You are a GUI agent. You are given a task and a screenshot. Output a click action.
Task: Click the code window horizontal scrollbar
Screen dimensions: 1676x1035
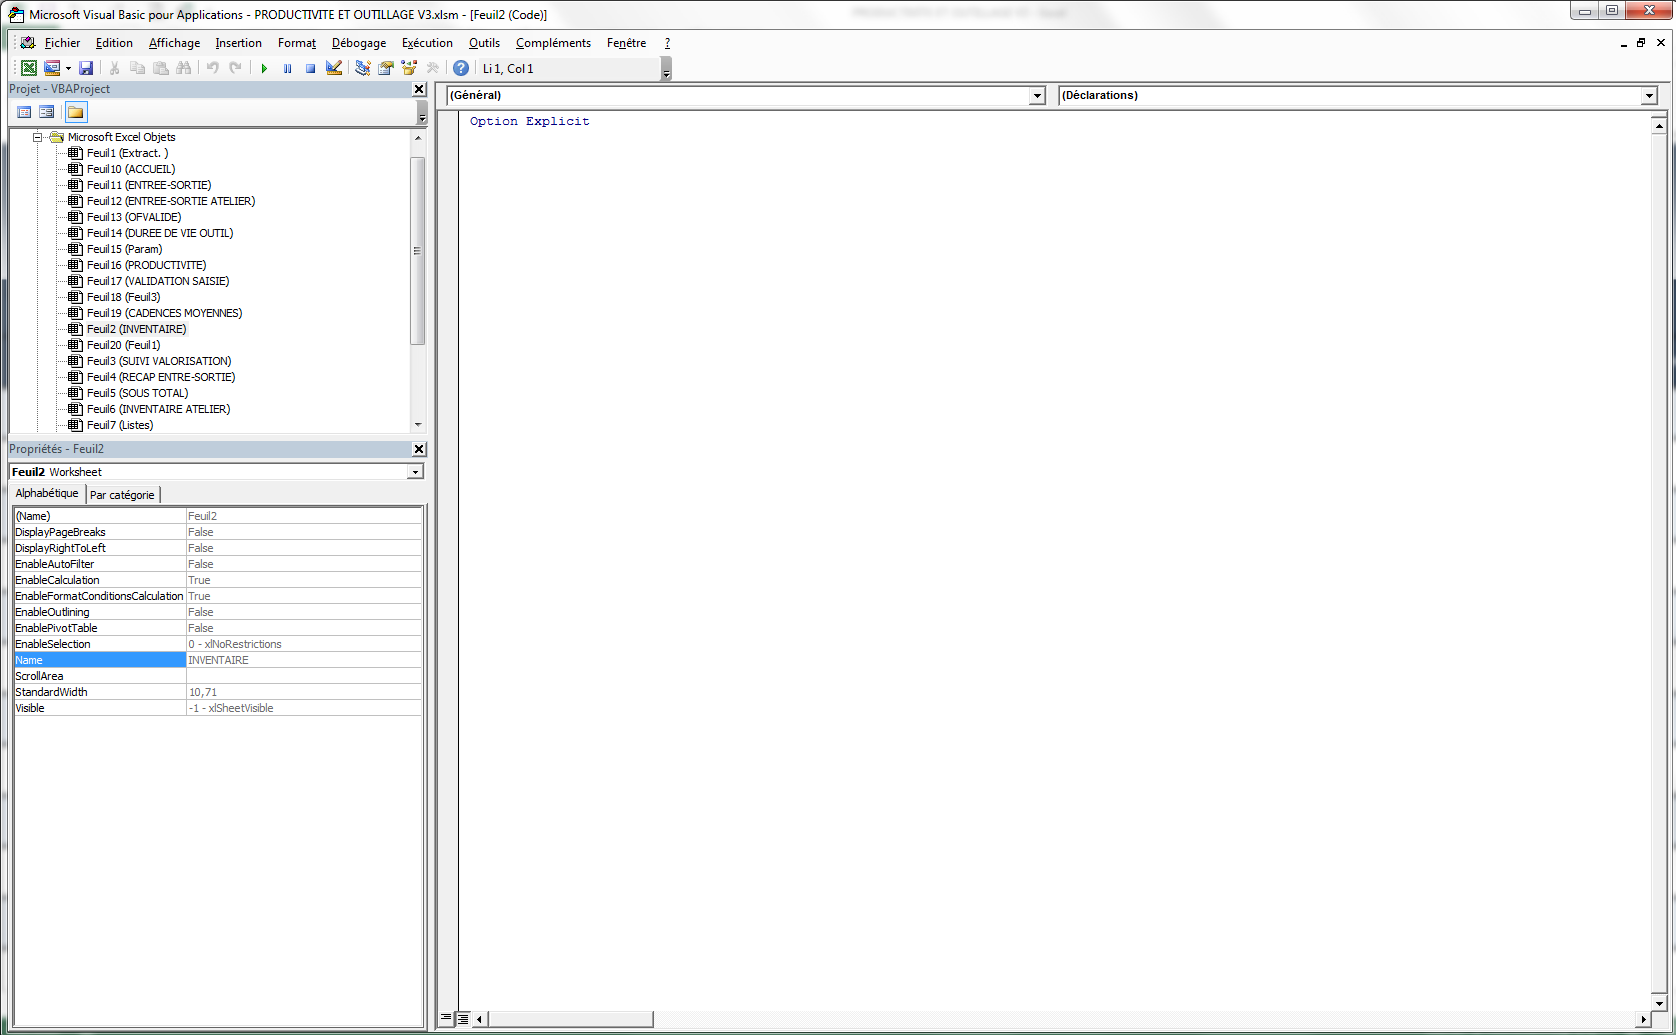tap(570, 1019)
